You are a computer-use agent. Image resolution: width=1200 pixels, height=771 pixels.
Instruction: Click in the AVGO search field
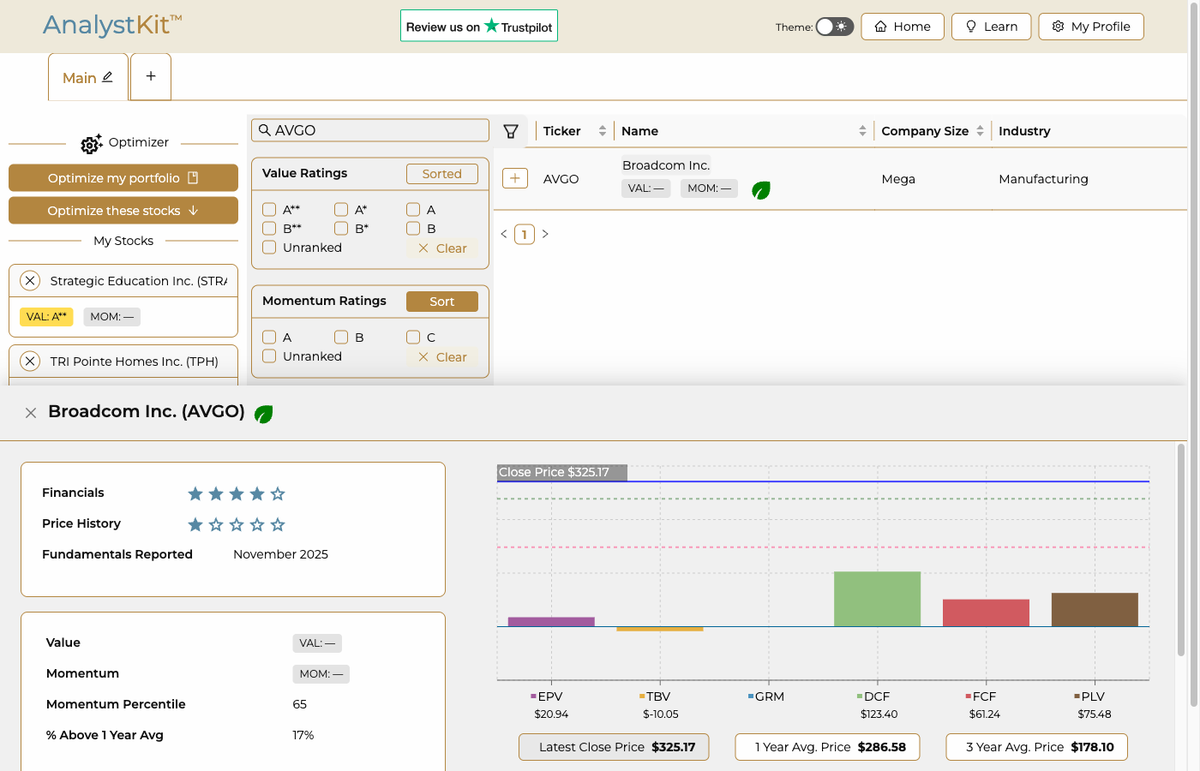[x=369, y=130]
